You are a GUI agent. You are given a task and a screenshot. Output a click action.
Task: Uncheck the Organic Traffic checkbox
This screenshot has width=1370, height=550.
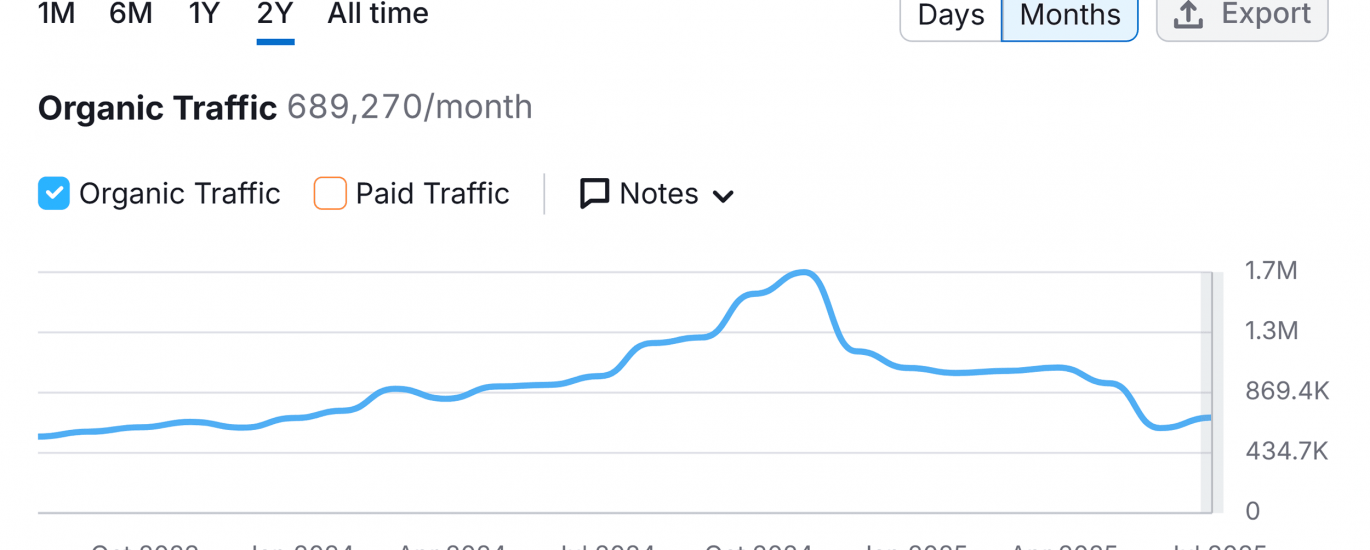[x=54, y=194]
